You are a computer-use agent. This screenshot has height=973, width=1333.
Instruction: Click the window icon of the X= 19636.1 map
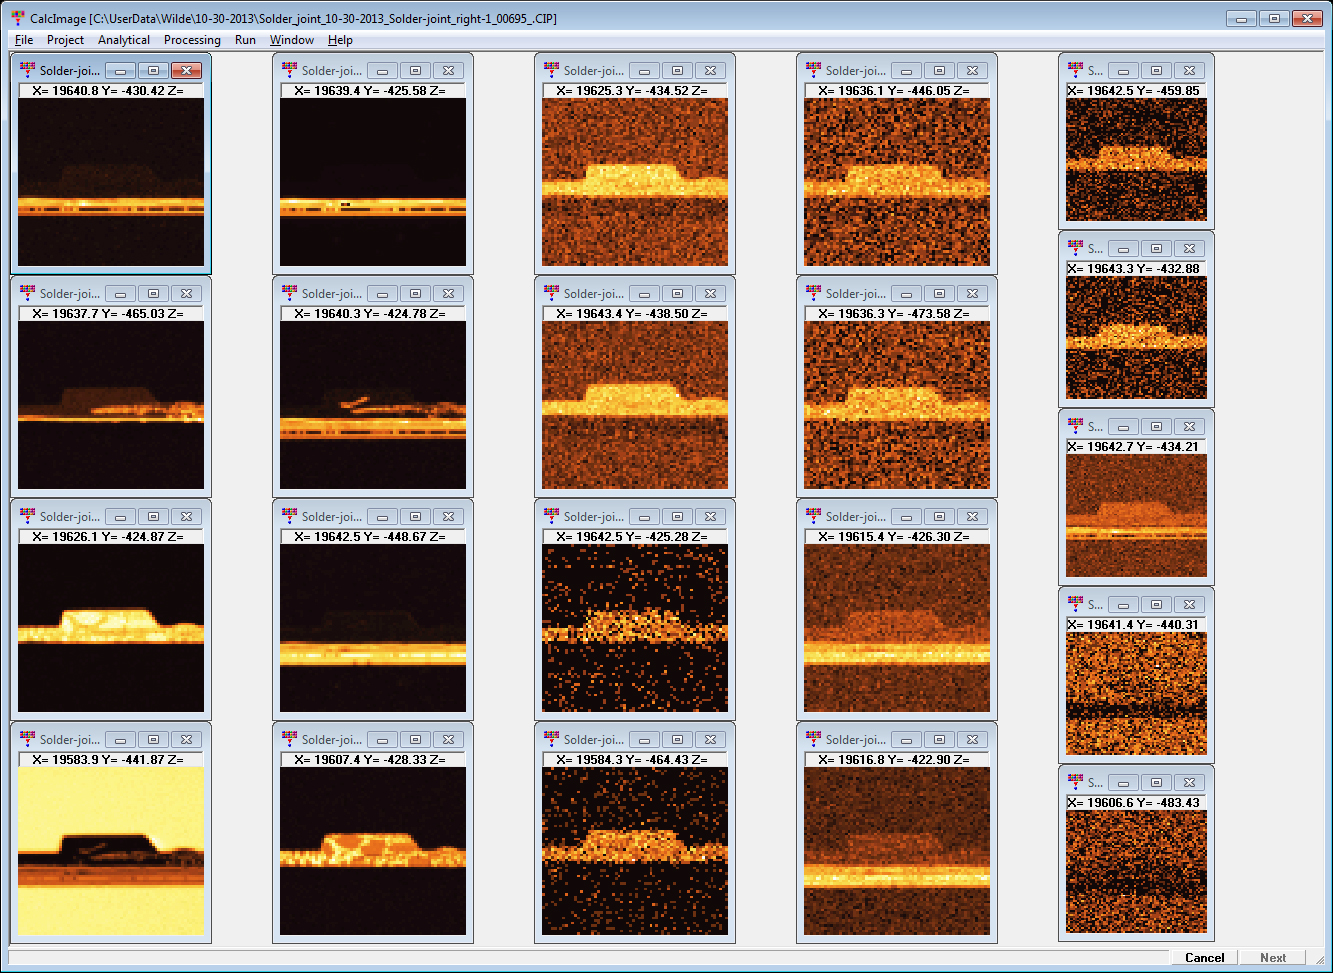(813, 70)
